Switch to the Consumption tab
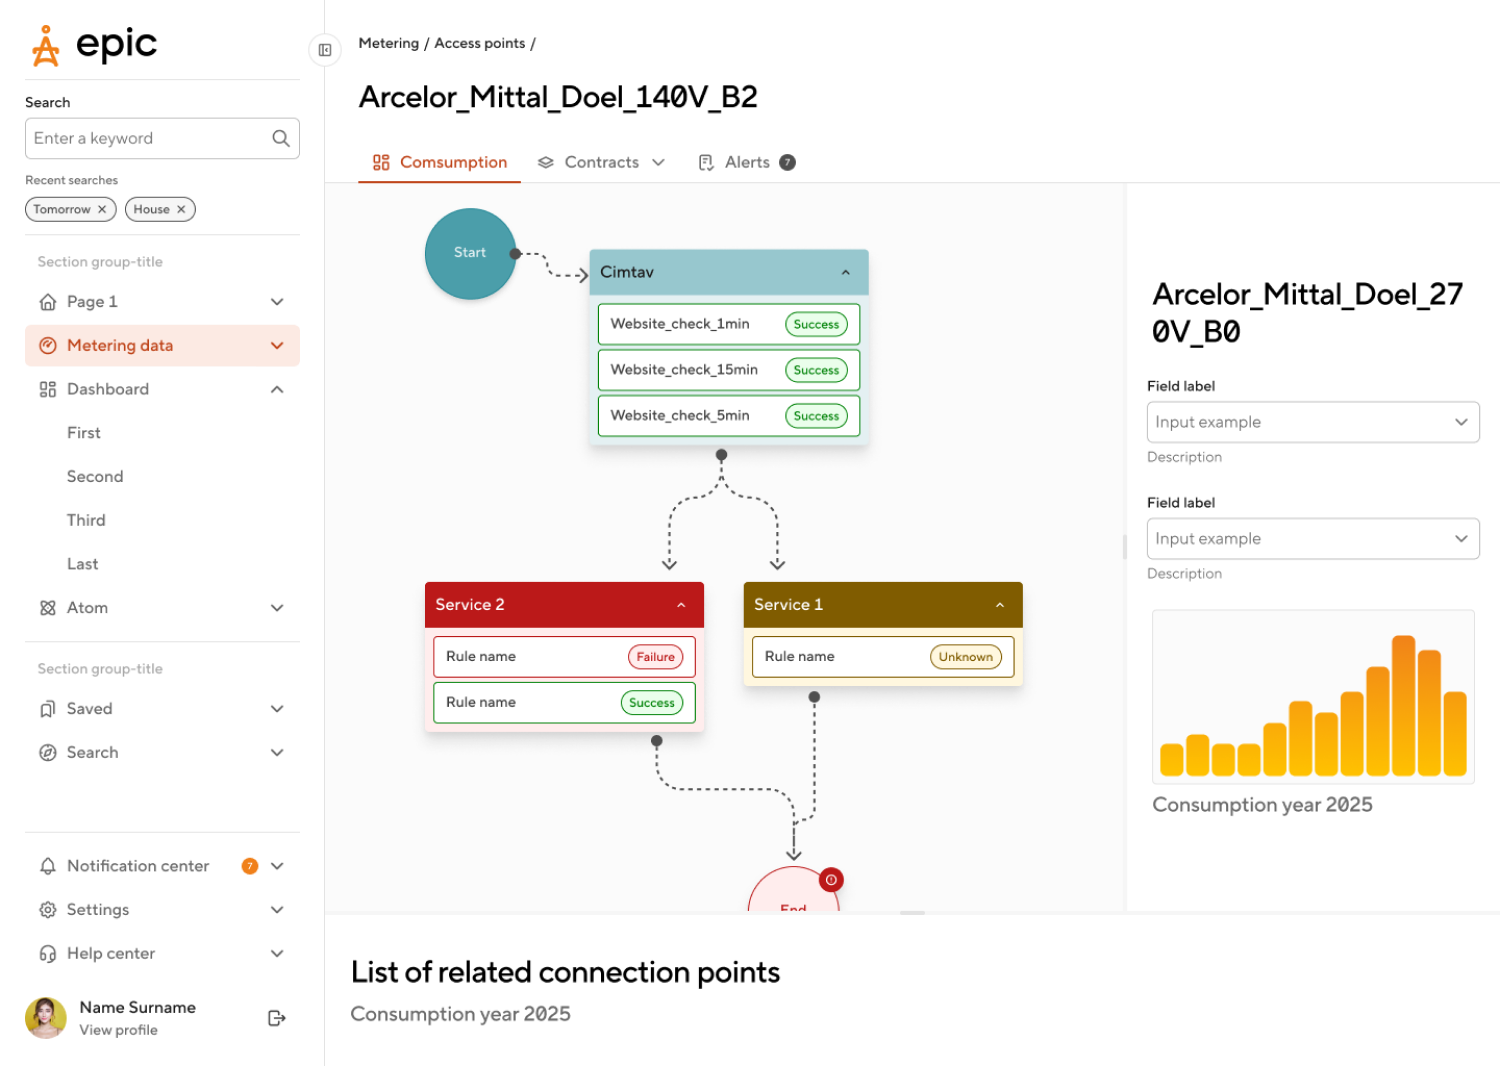The height and width of the screenshot is (1066, 1500). [x=440, y=162]
